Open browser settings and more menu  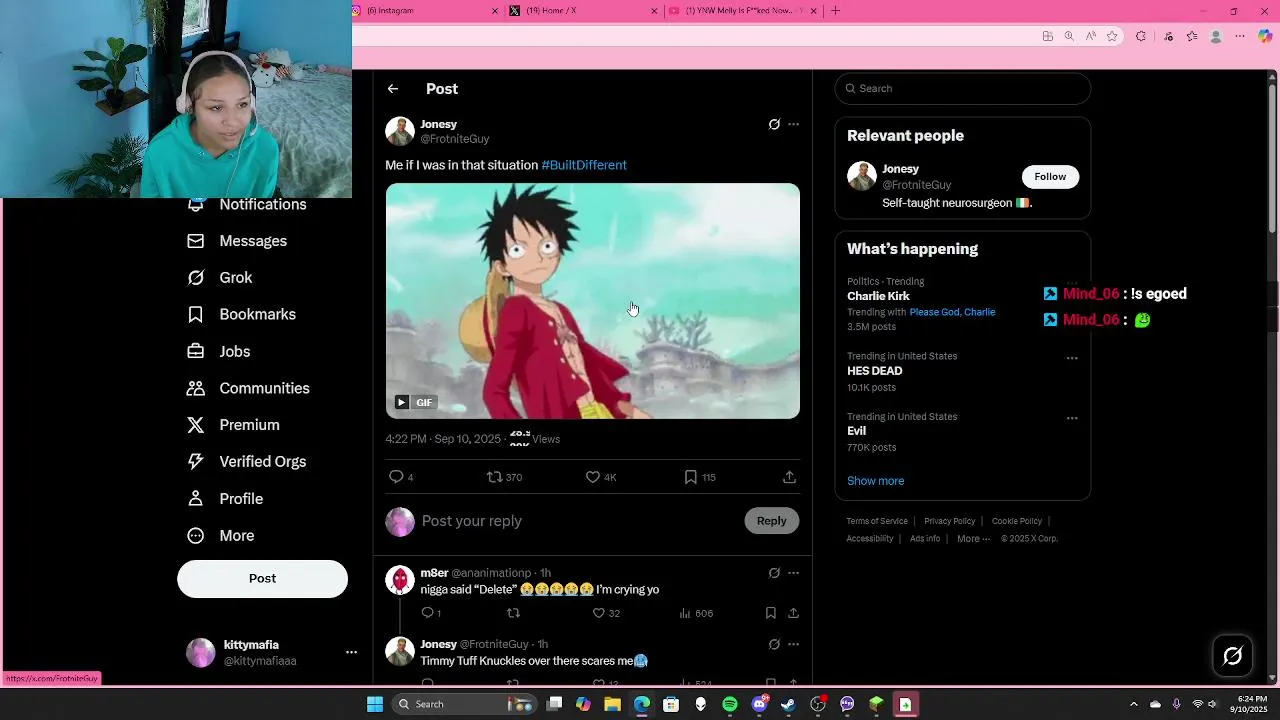(x=1240, y=36)
